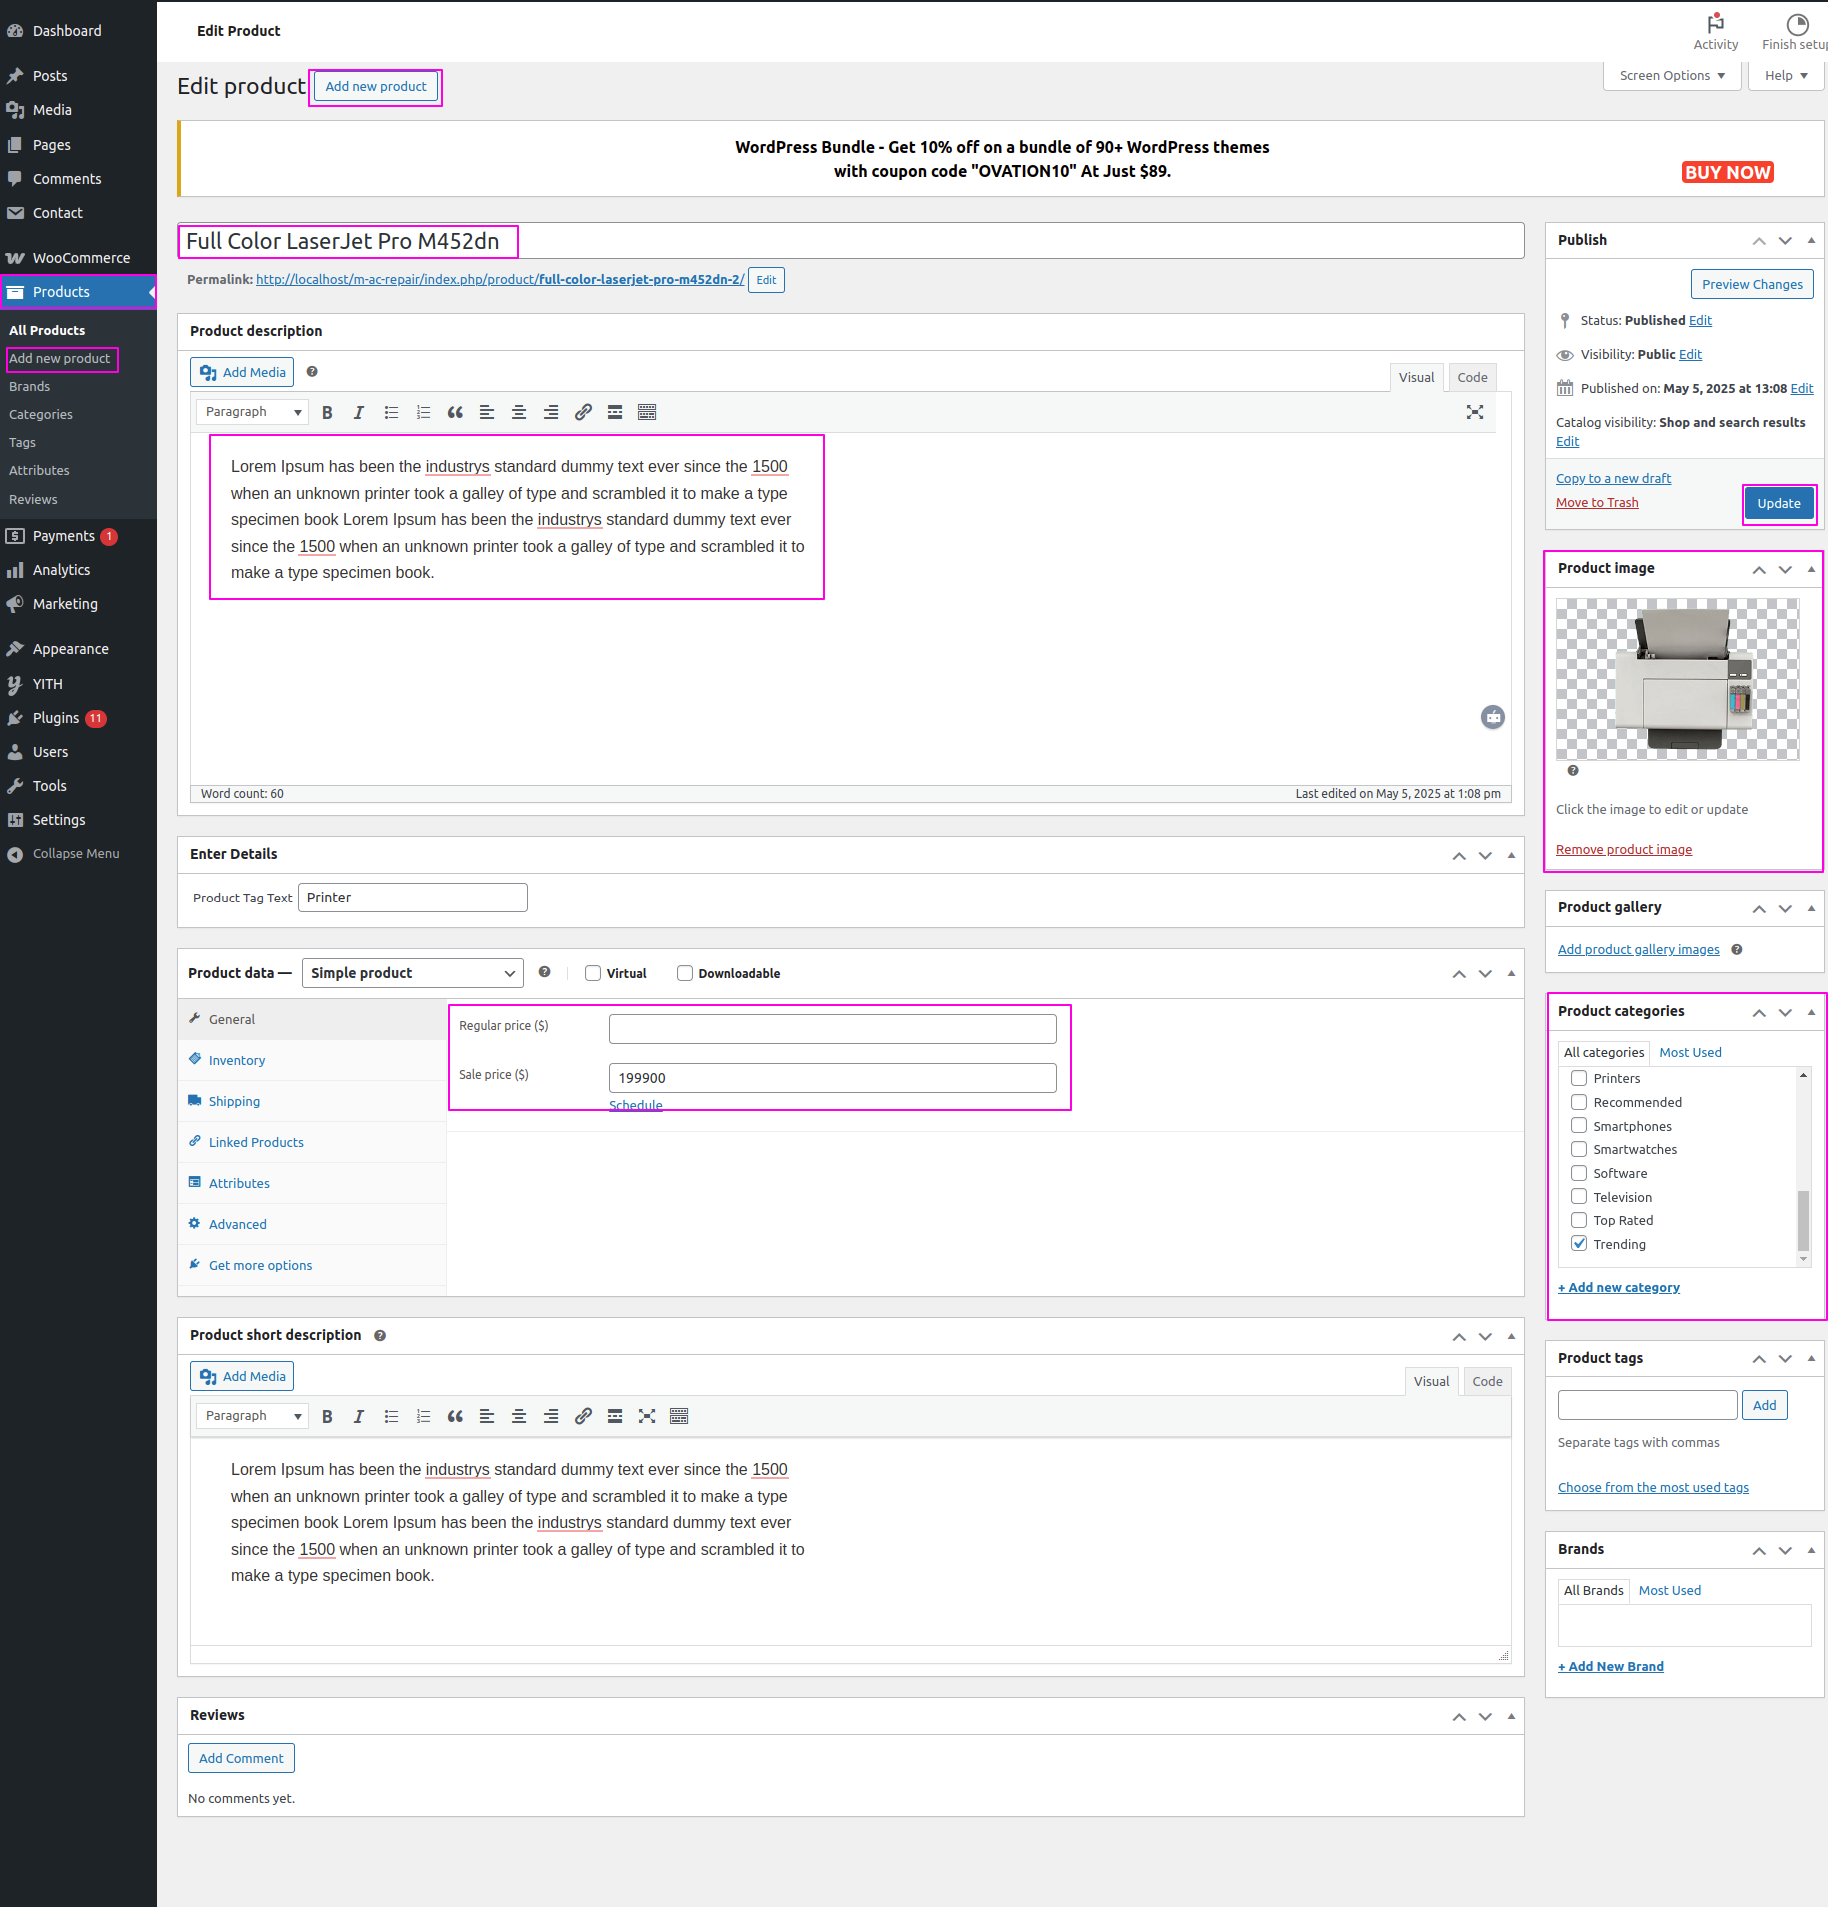Apply blockquote in short description editor

coord(455,1416)
